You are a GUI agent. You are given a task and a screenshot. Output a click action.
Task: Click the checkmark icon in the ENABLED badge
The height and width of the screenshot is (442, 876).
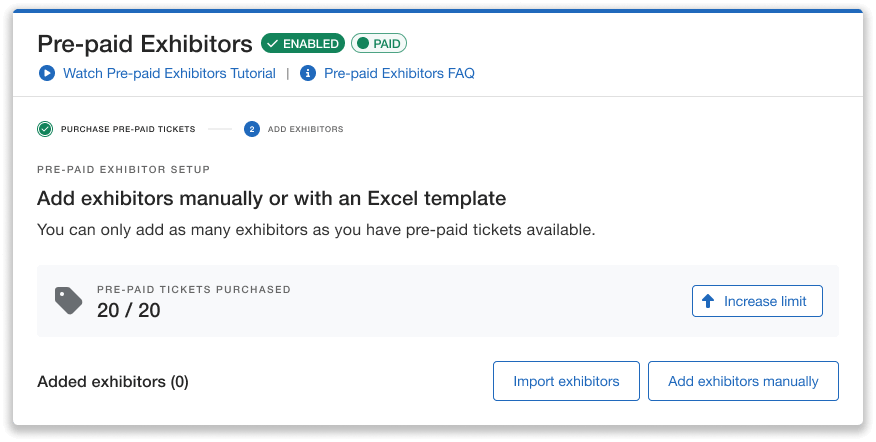click(272, 44)
